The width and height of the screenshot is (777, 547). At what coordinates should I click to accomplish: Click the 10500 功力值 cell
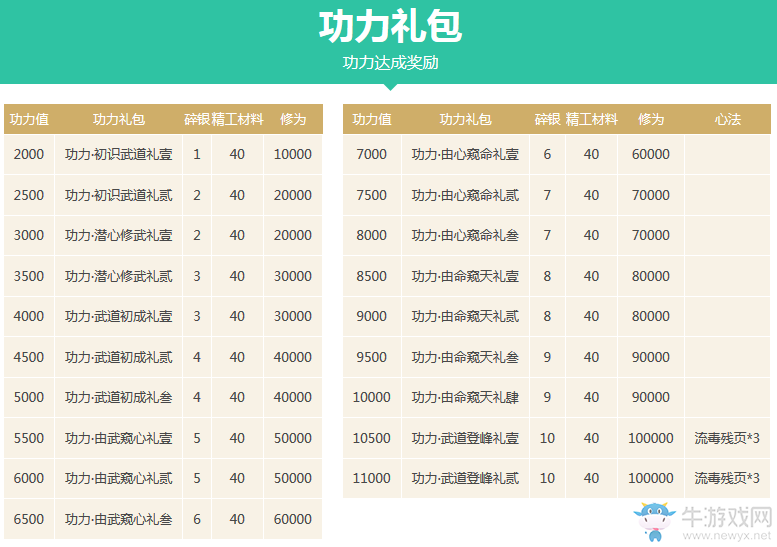coord(372,438)
